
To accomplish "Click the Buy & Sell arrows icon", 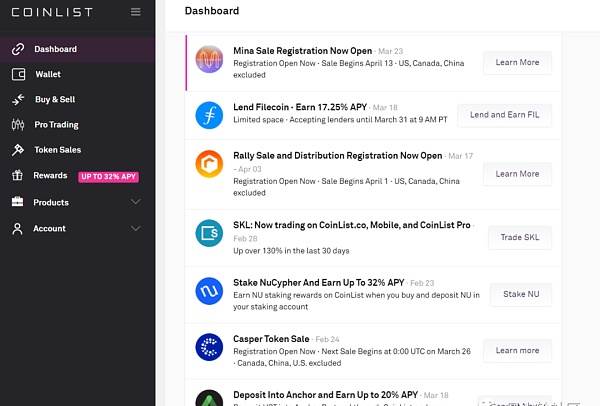I will [18, 99].
